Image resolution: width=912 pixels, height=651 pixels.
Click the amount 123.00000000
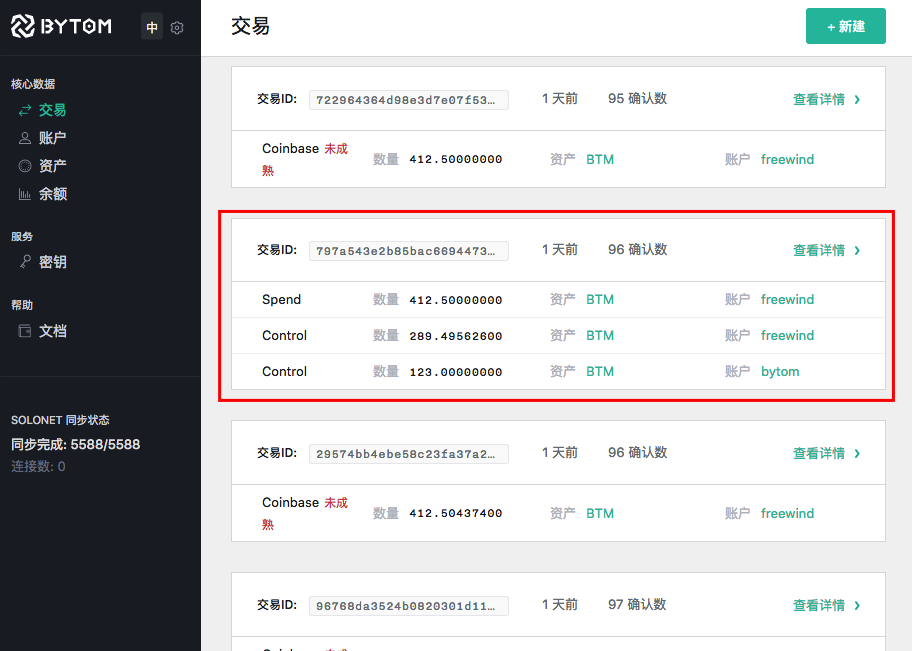pos(455,372)
